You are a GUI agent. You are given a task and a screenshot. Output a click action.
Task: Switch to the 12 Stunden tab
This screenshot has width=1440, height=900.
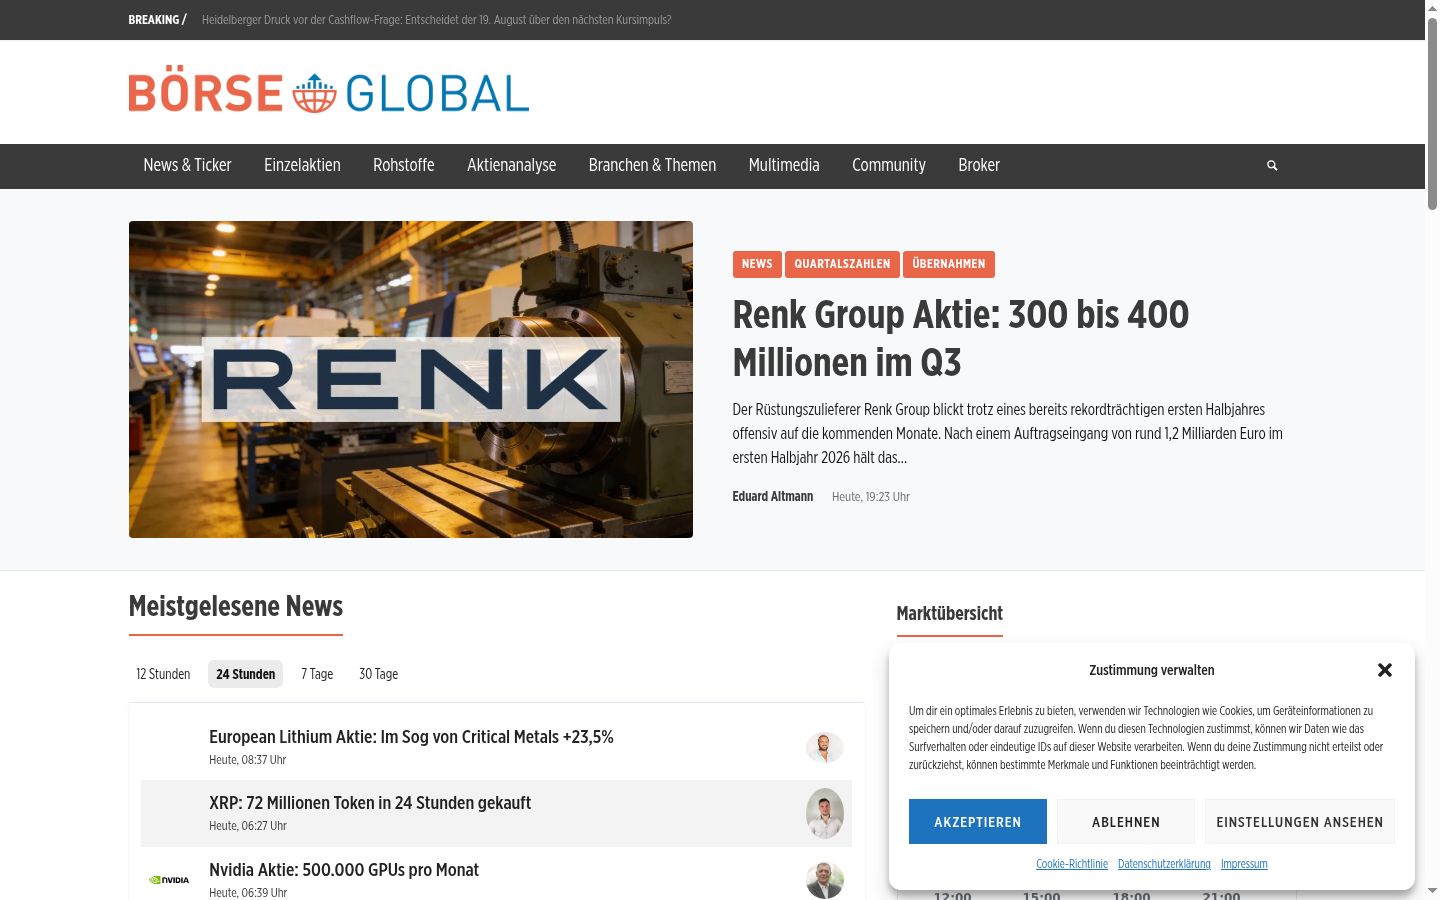pos(163,674)
